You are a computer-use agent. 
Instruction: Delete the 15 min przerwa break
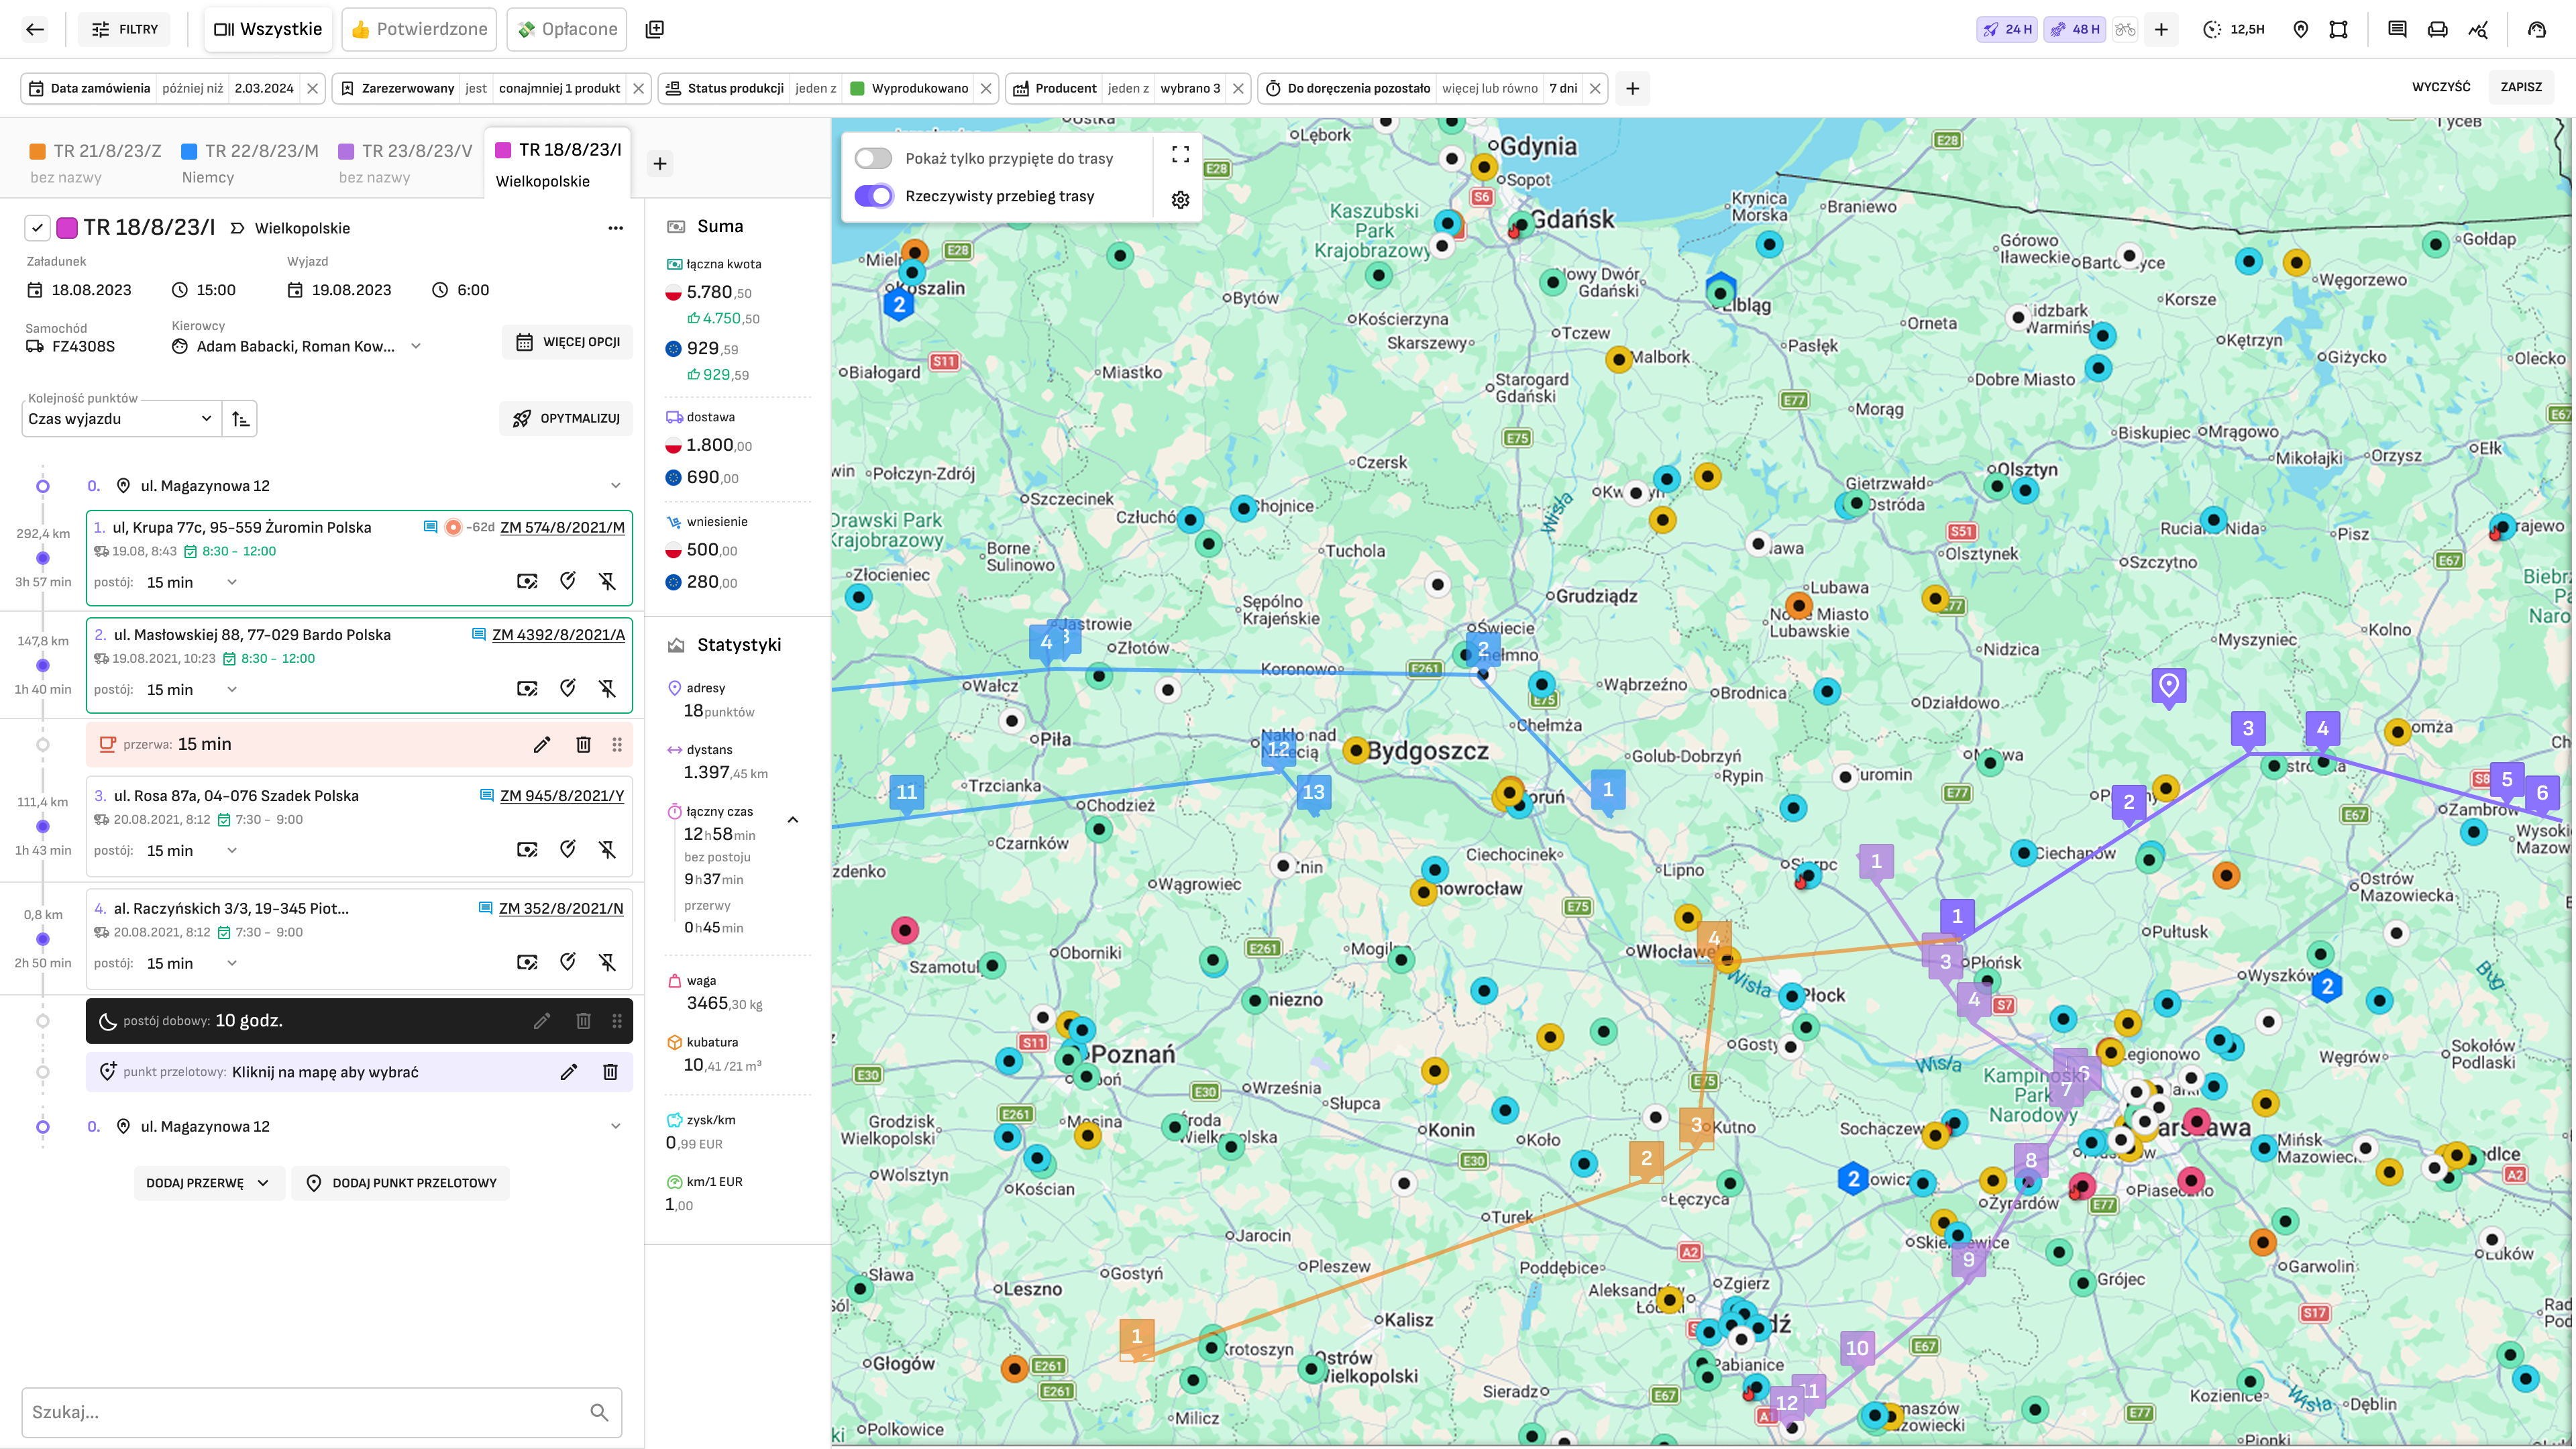[584, 744]
